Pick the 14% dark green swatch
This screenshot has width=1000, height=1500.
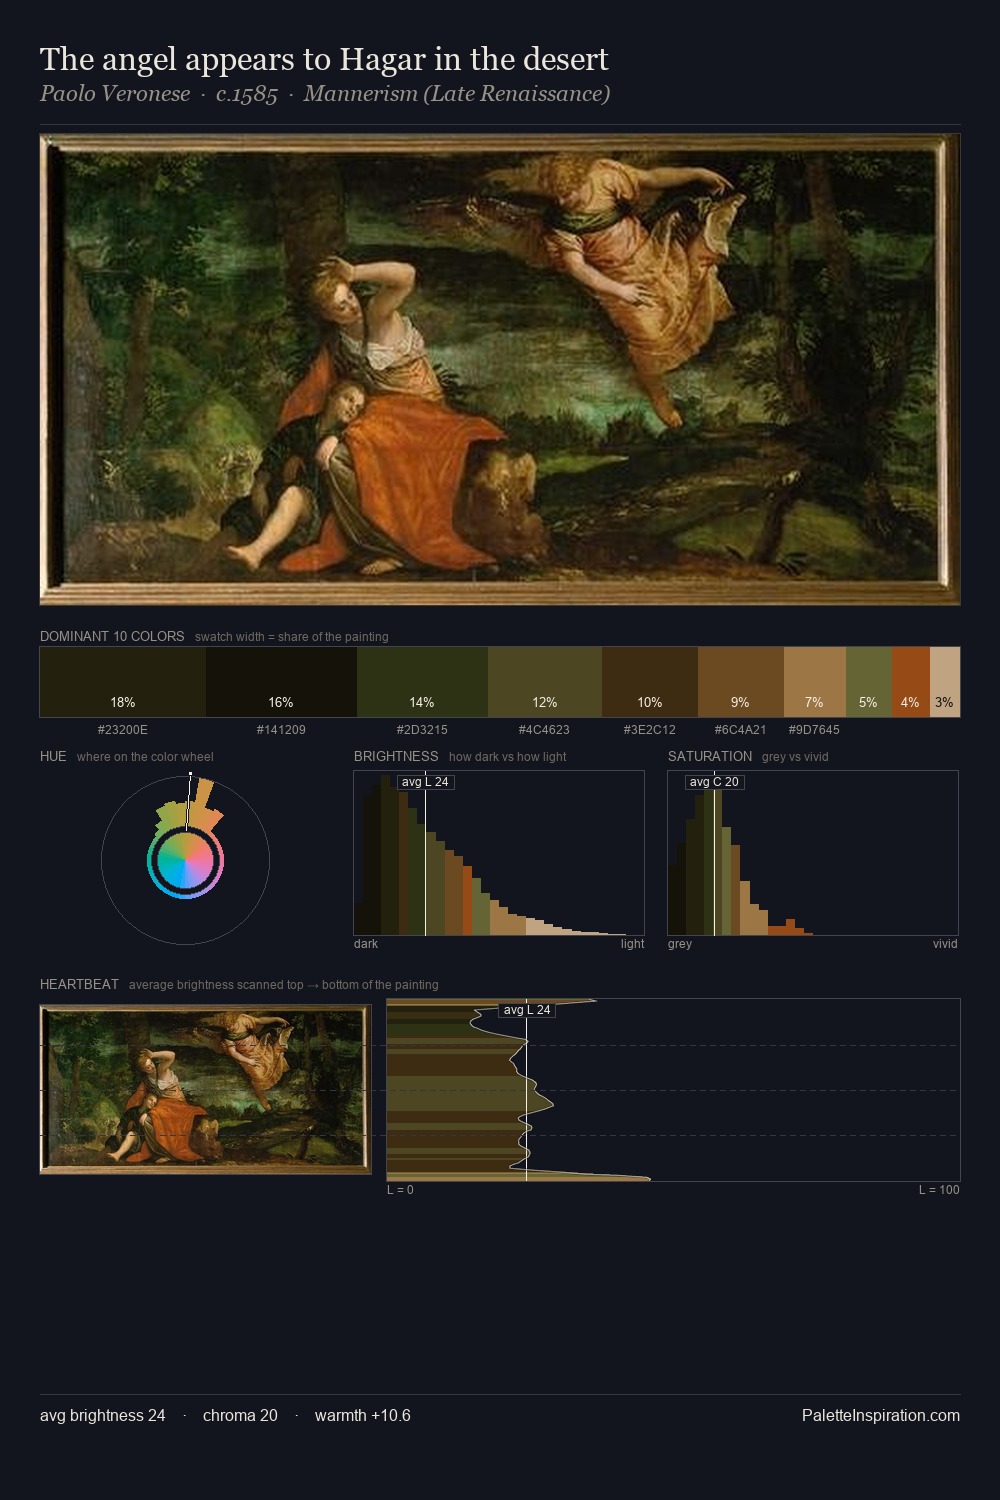click(422, 682)
